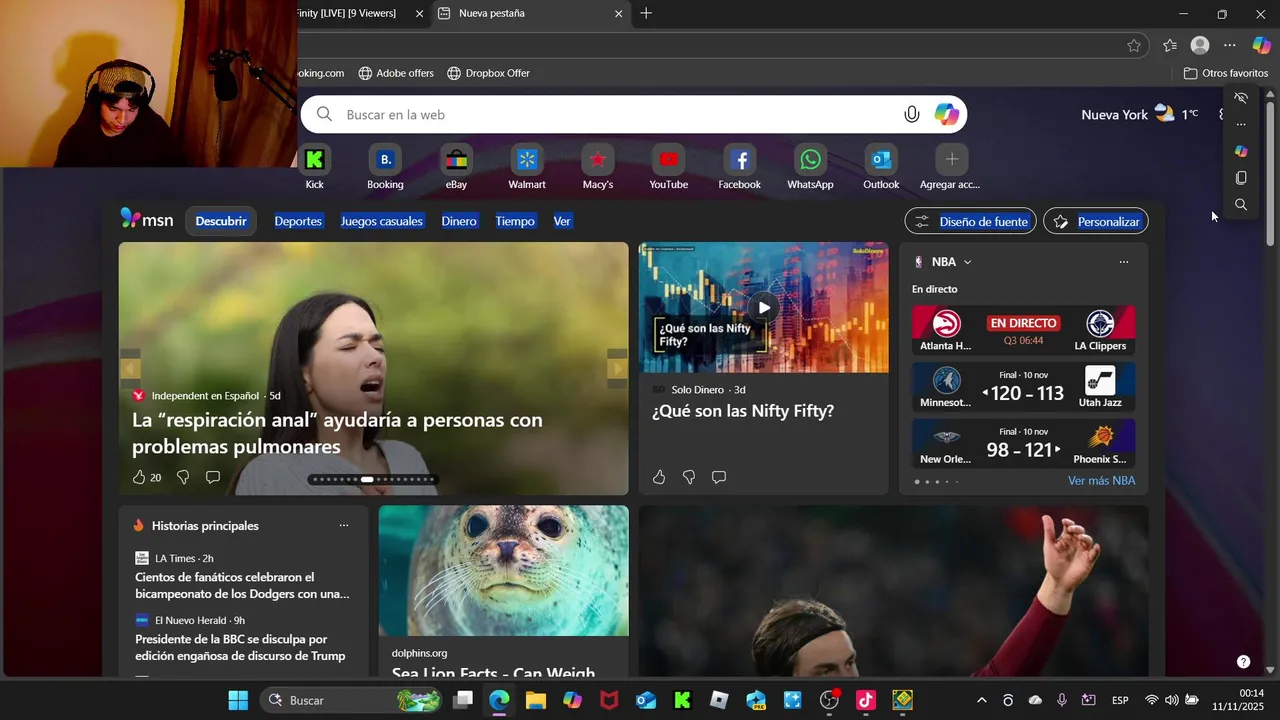Viewport: 1280px width, 720px height.
Task: Open the Outlook shortcut tile
Action: [x=881, y=167]
